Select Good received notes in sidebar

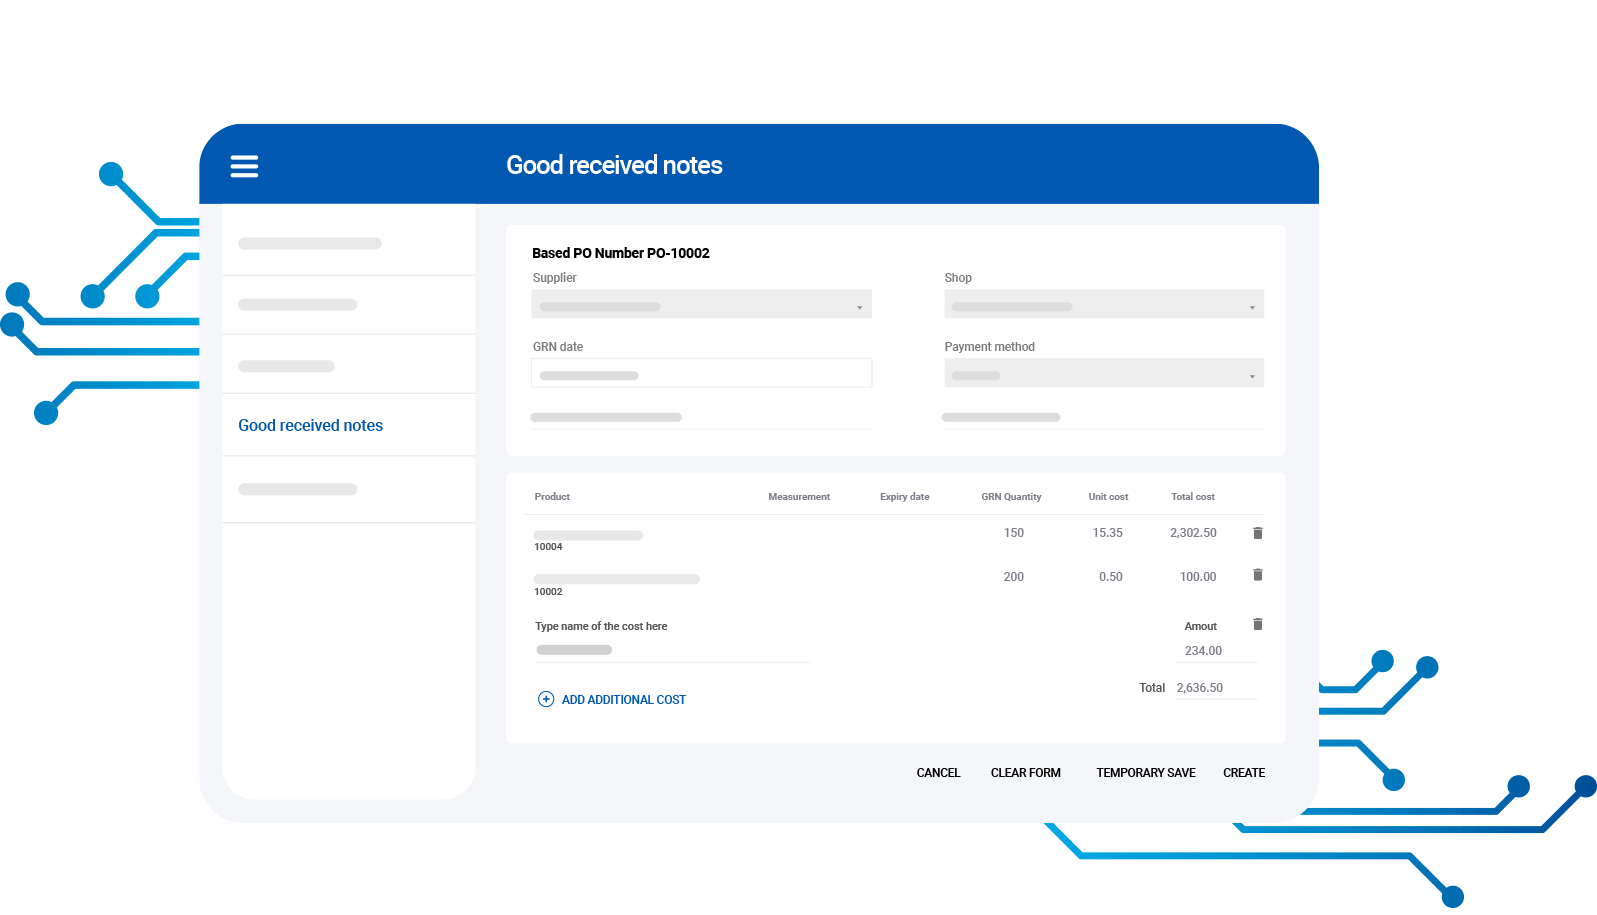click(x=311, y=425)
